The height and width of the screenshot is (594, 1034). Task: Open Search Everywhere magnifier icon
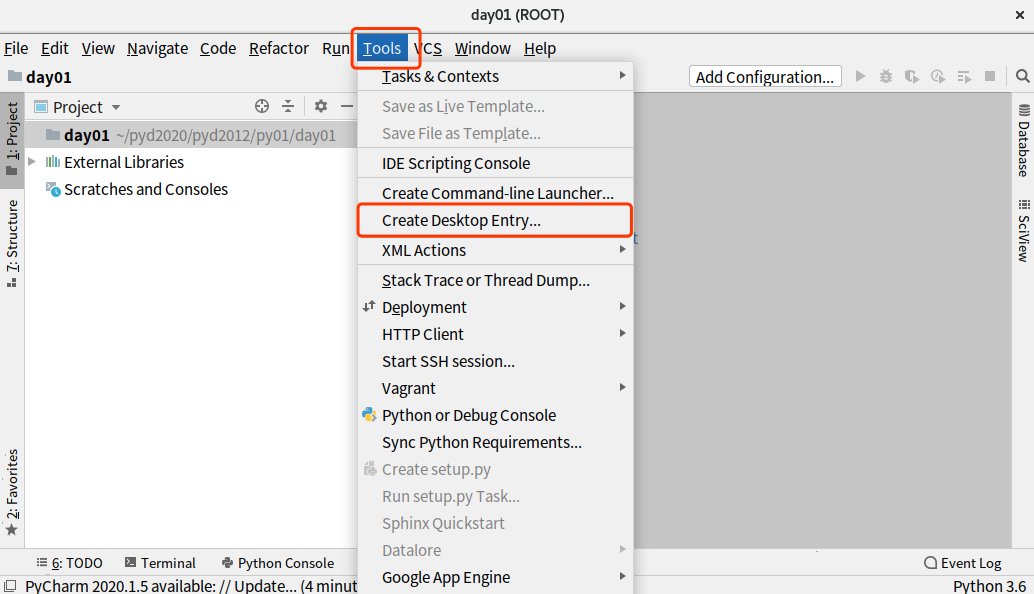click(1023, 76)
